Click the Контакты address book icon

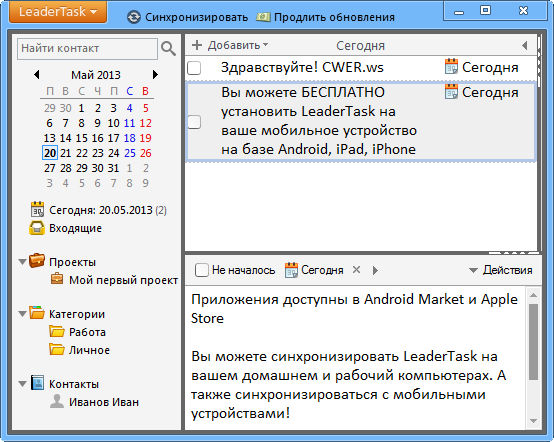(37, 383)
